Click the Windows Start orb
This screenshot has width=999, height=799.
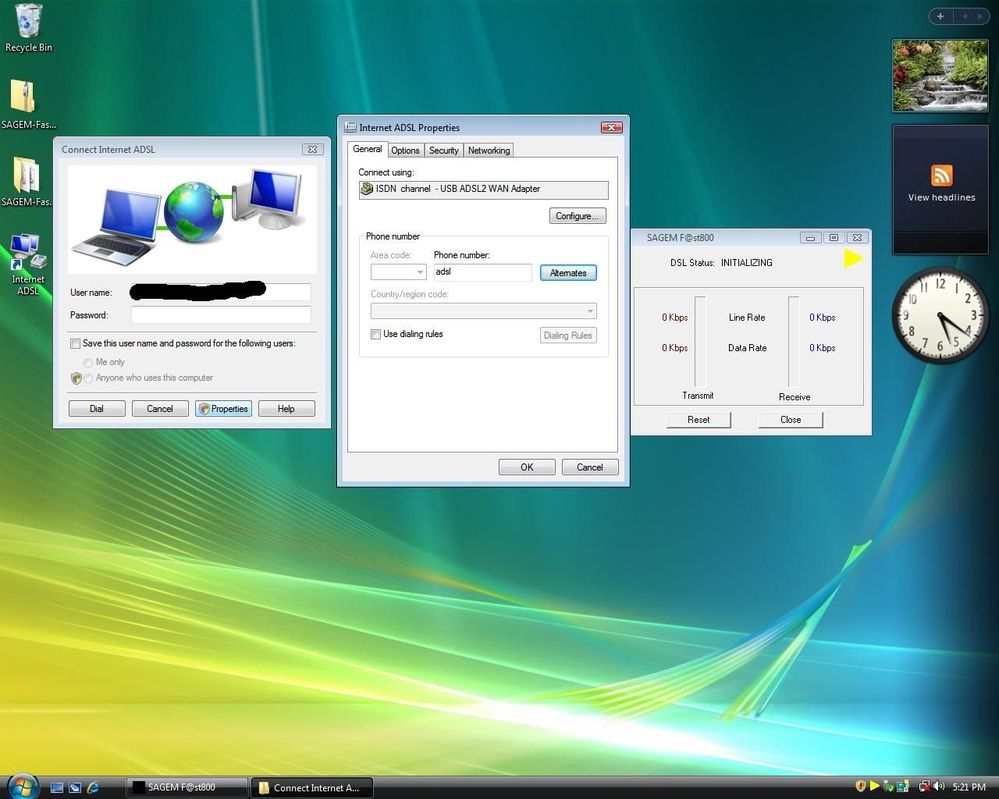[x=22, y=786]
